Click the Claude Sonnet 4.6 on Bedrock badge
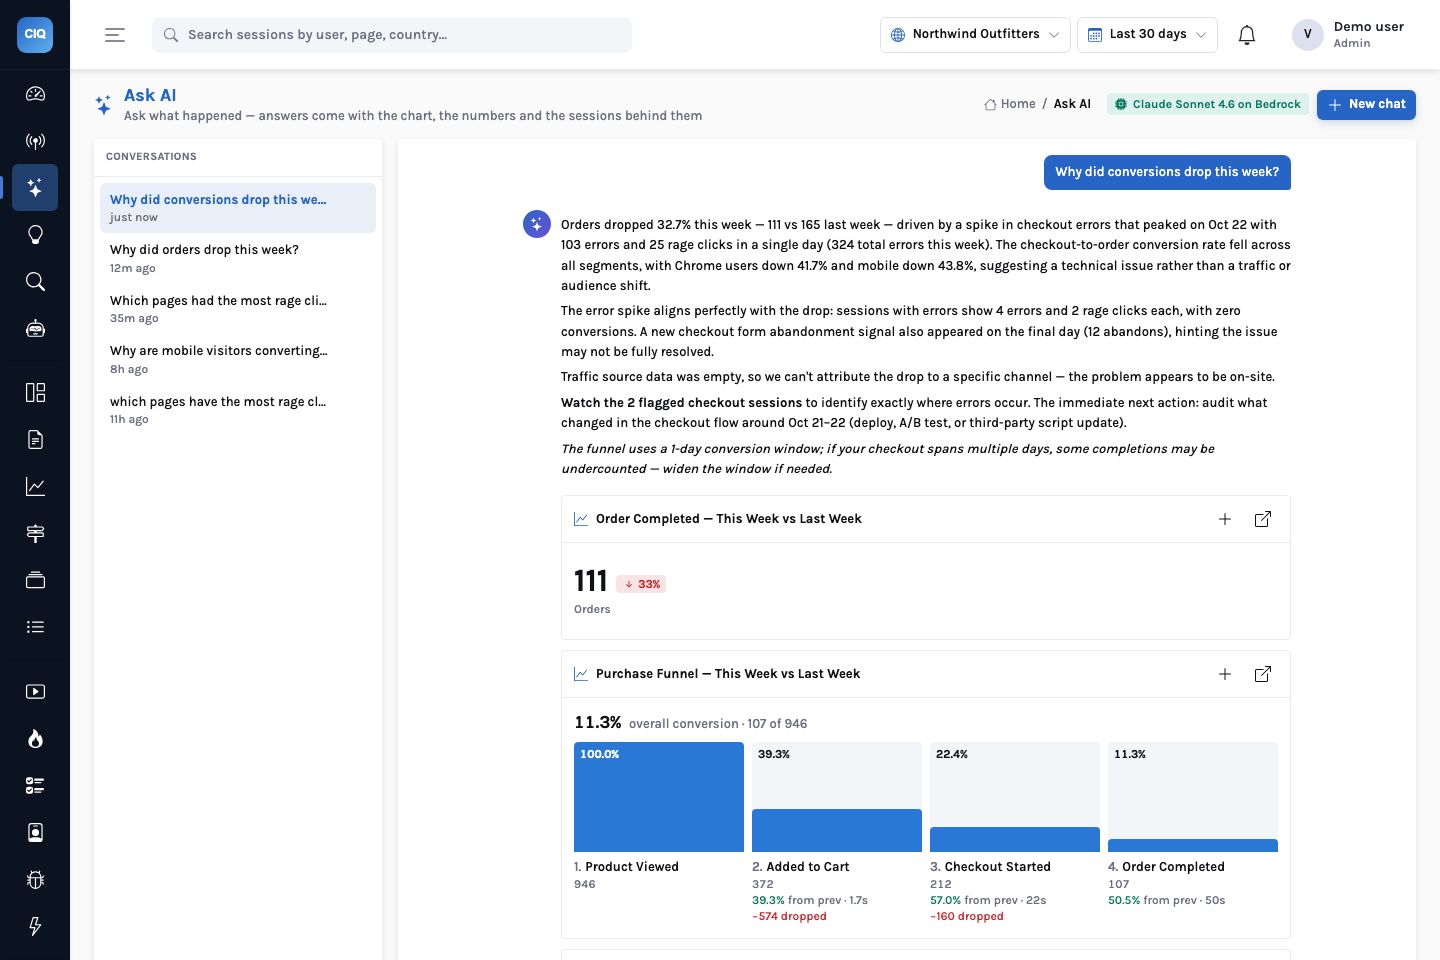The image size is (1440, 960). point(1208,104)
